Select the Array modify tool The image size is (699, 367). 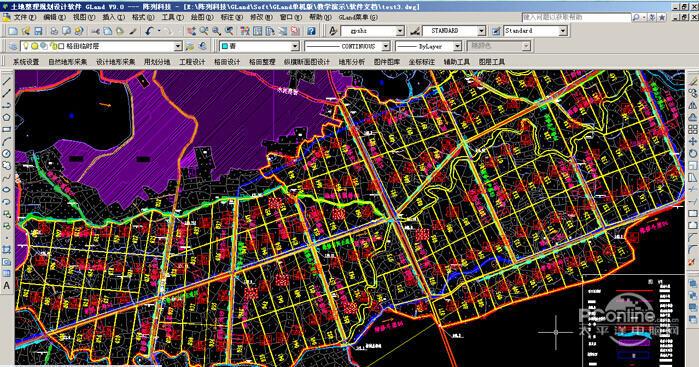coord(692,129)
